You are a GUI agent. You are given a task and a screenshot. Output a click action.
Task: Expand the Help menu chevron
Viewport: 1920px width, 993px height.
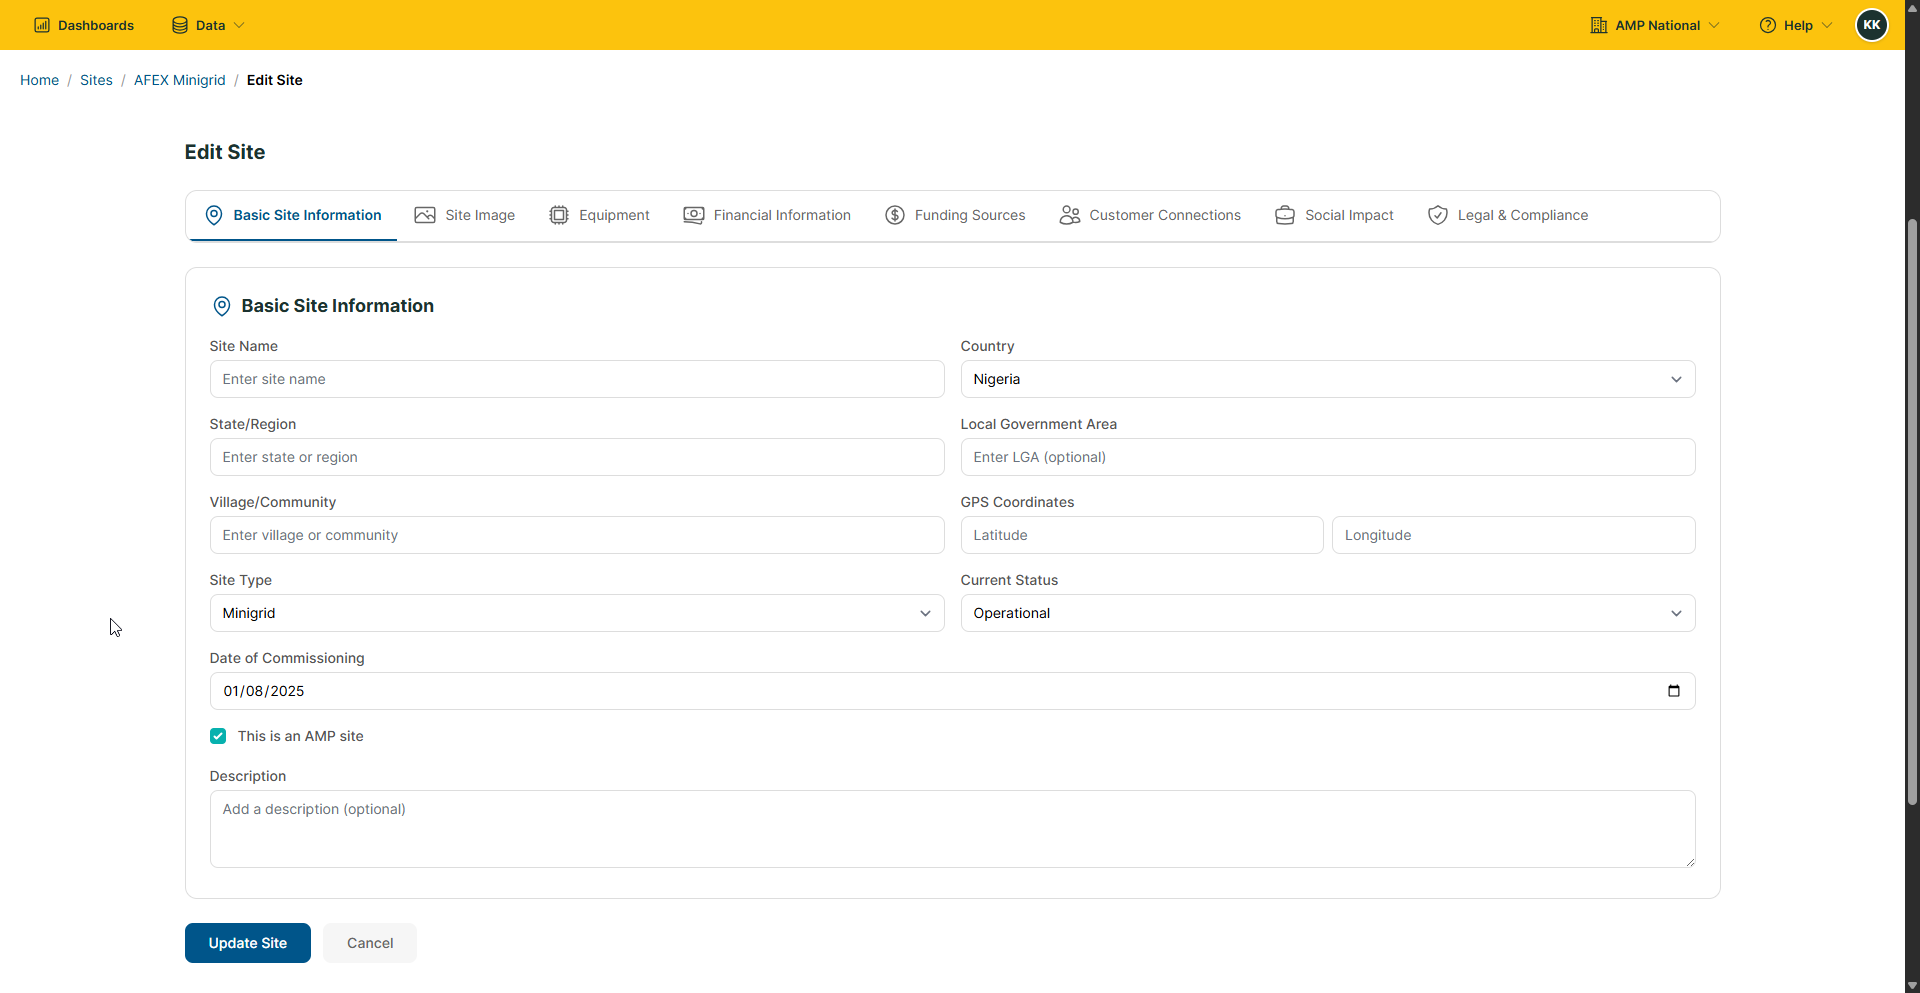(x=1827, y=25)
